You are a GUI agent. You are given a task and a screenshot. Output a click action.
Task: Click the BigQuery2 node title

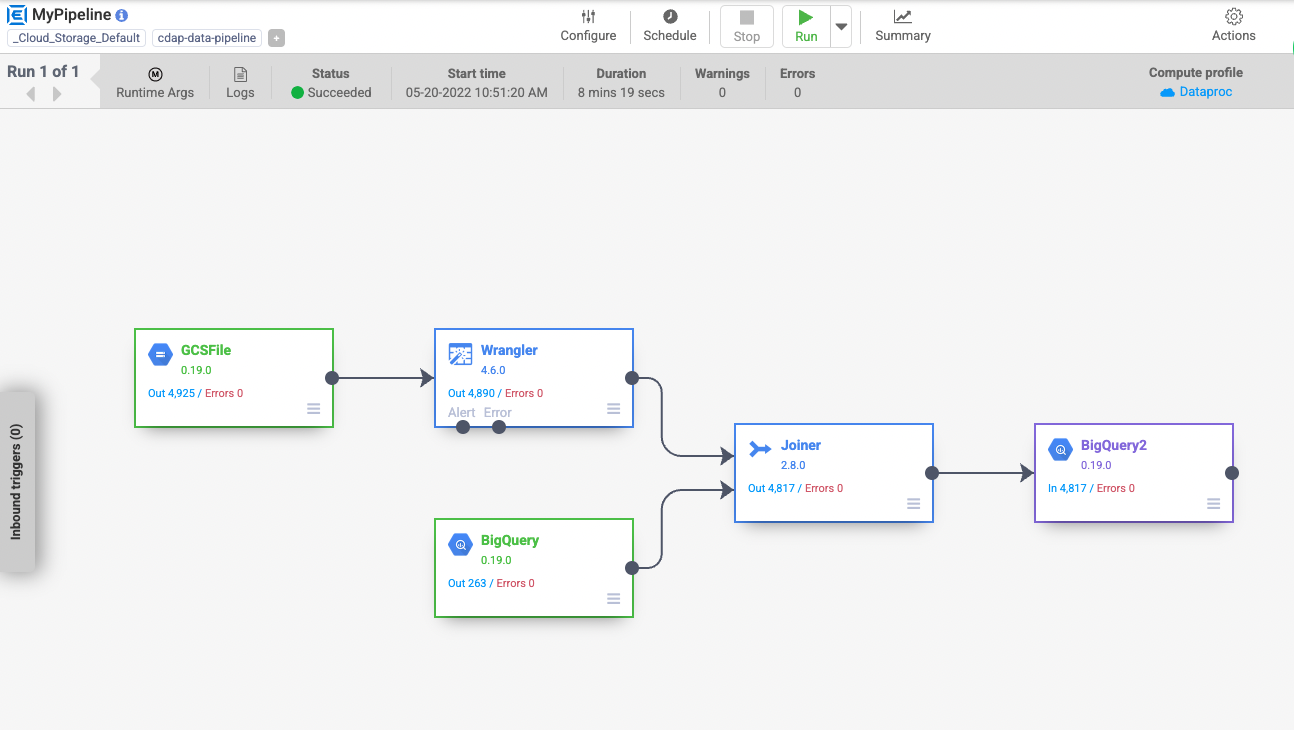pyautogui.click(x=1114, y=446)
